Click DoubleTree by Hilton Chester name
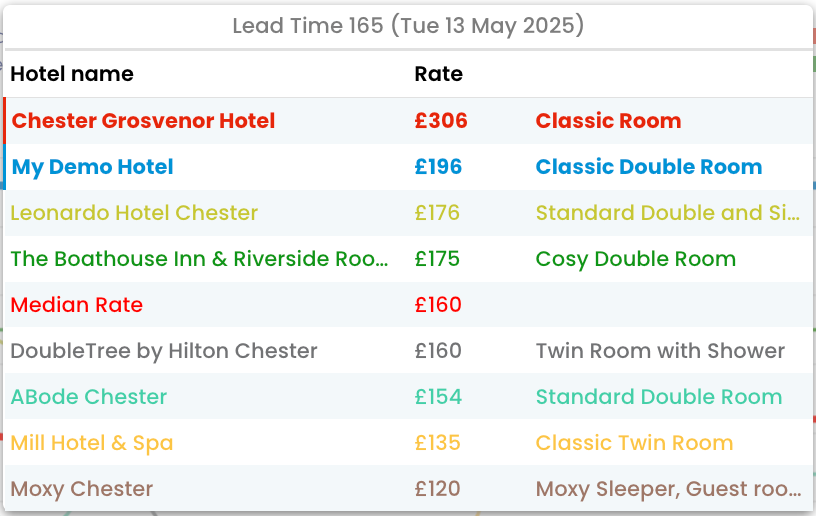The width and height of the screenshot is (816, 516). click(x=164, y=351)
